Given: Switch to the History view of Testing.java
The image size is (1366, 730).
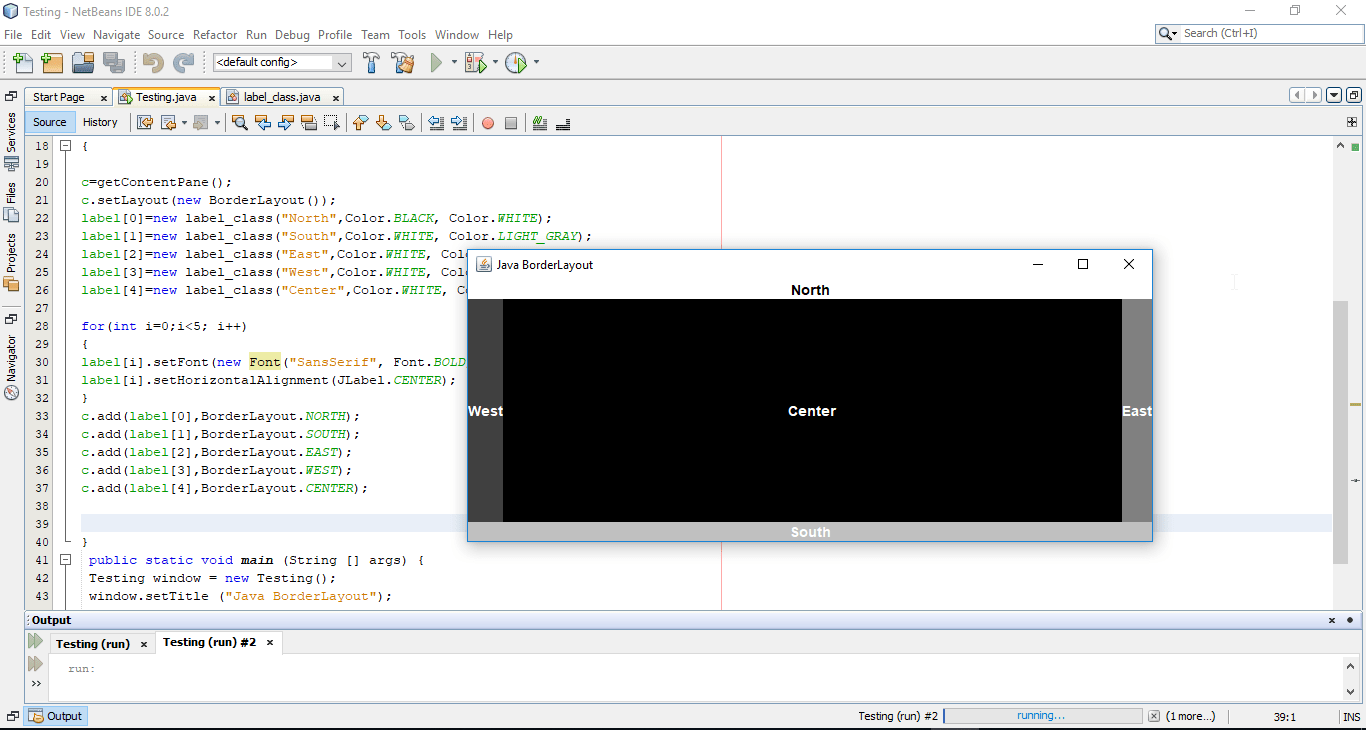Looking at the screenshot, I should click(101, 122).
